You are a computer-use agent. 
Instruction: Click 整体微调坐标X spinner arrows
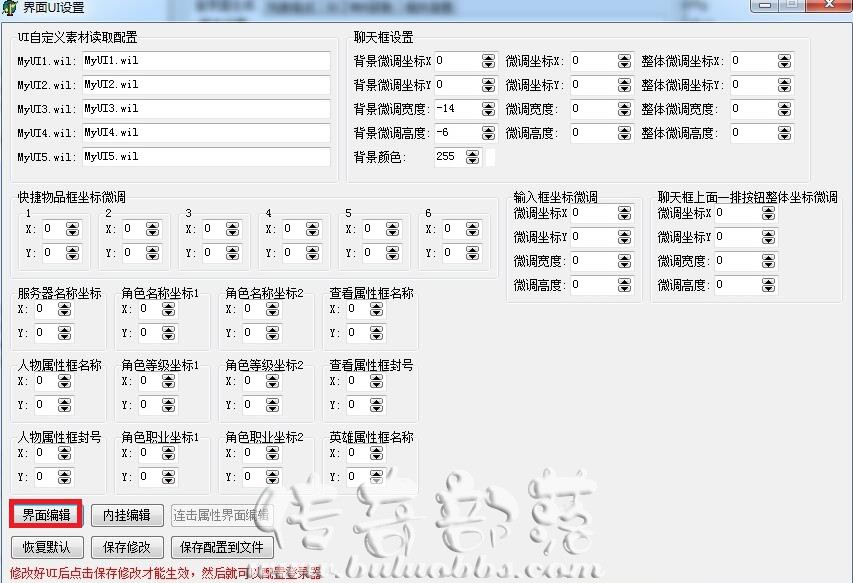point(784,61)
